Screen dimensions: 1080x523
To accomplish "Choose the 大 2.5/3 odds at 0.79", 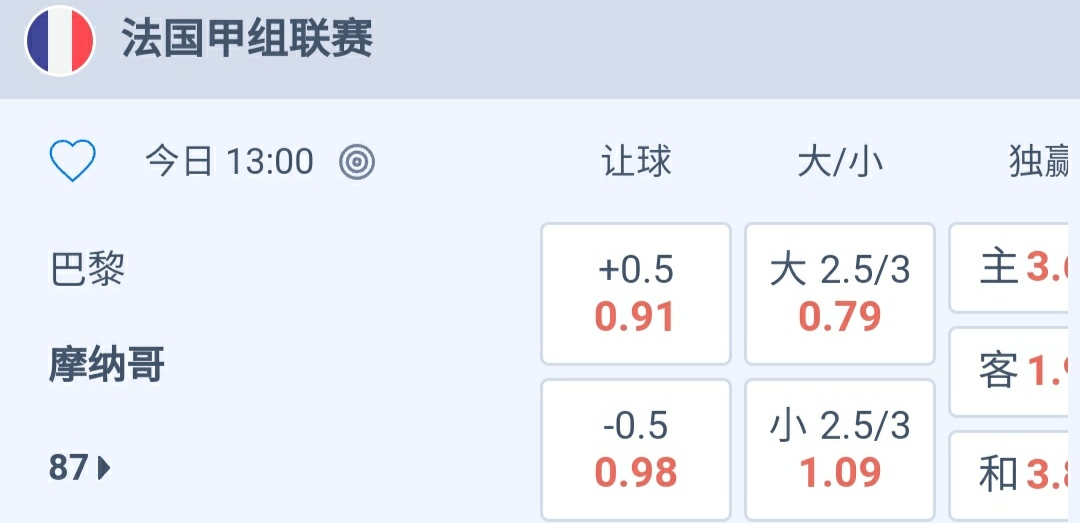I will coord(840,294).
